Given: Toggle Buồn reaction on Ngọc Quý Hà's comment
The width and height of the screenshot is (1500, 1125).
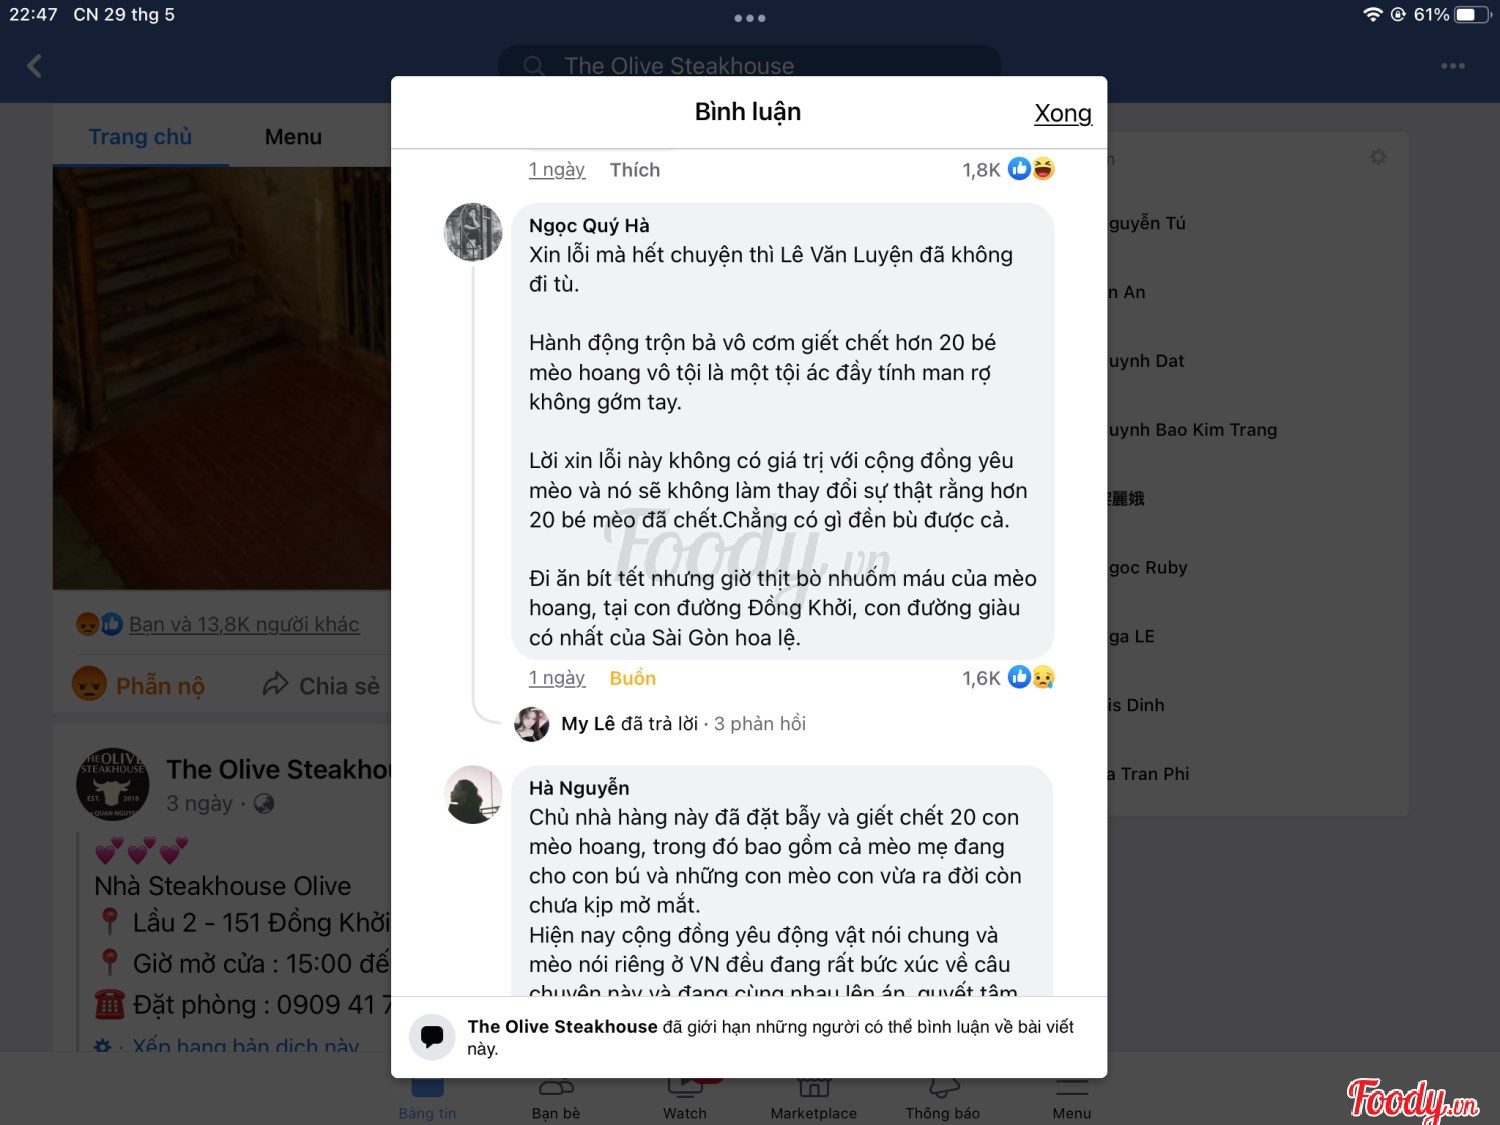Looking at the screenshot, I should (x=633, y=678).
